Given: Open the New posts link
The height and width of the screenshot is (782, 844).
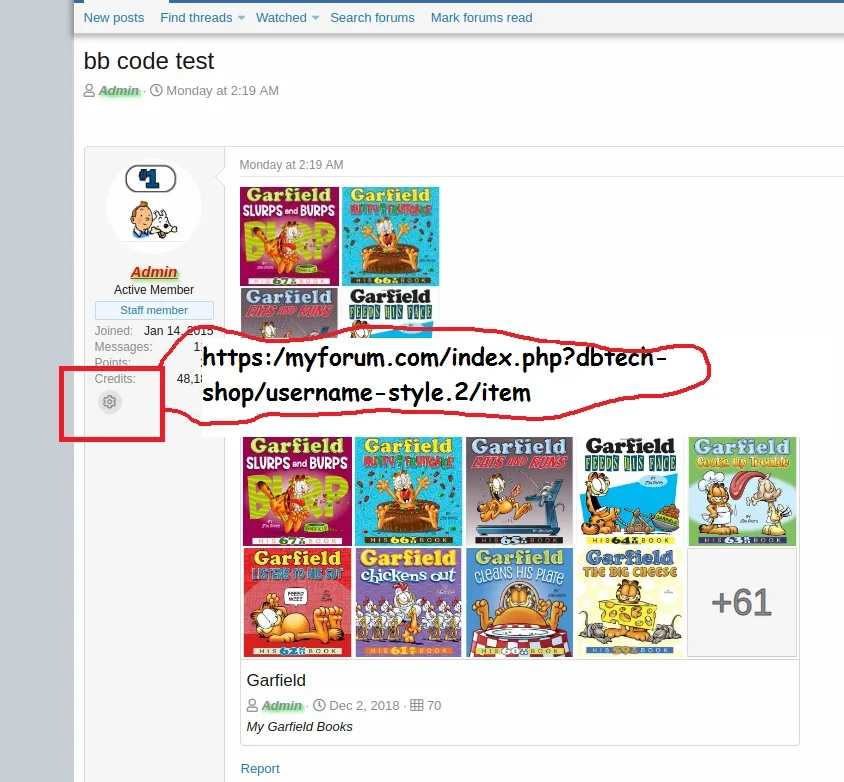Looking at the screenshot, I should tap(114, 18).
